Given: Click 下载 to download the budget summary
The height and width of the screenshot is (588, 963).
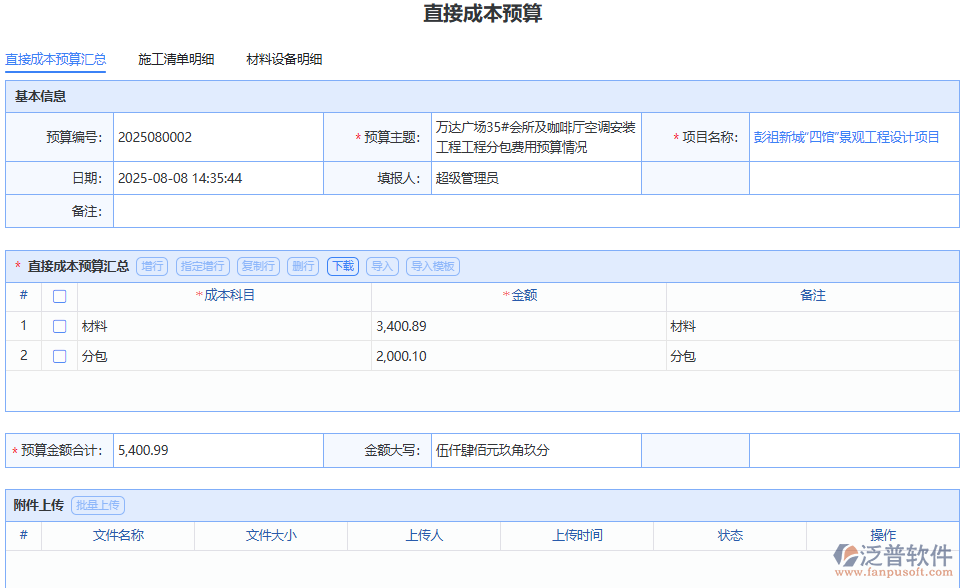Looking at the screenshot, I should click(342, 266).
